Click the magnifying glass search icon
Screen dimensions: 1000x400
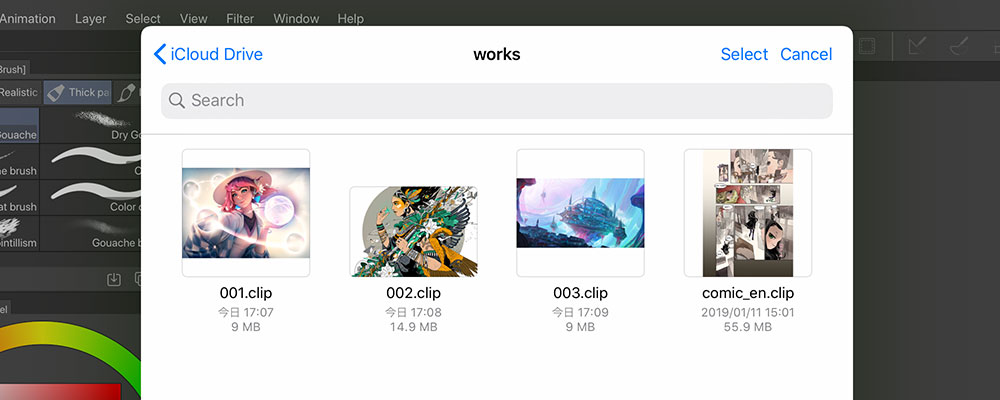click(x=177, y=100)
